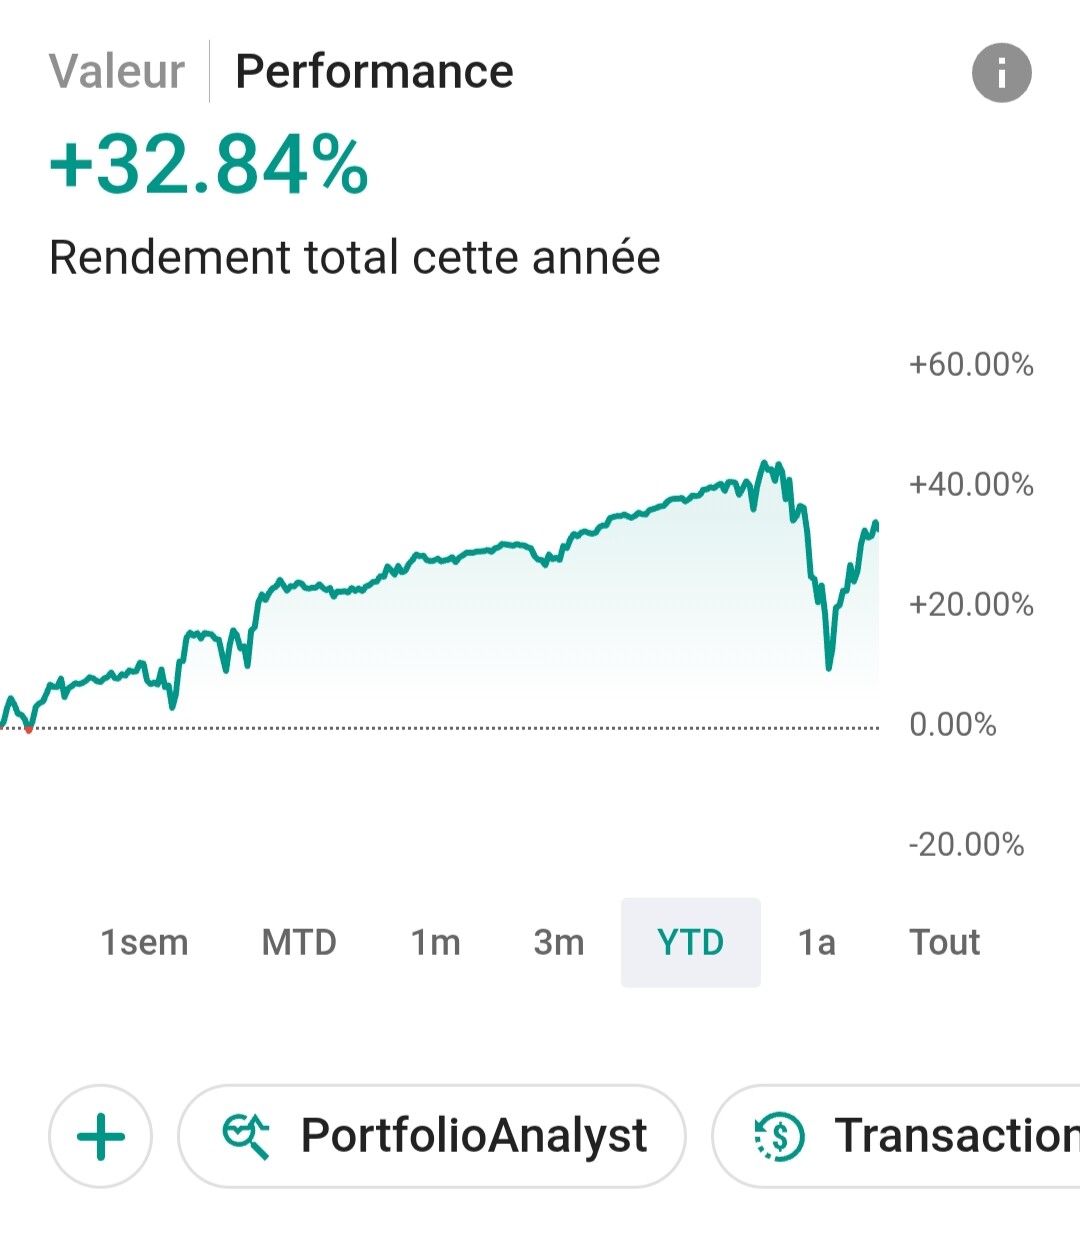Viewport: 1080px width, 1252px height.
Task: Select the YTD range option
Action: click(690, 942)
